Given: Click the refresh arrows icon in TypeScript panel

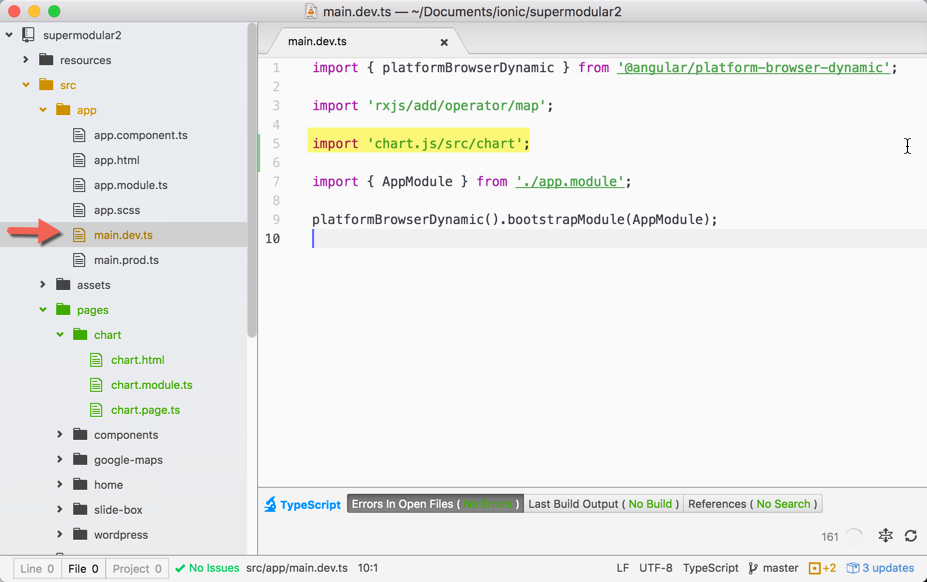Looking at the screenshot, I should pyautogui.click(x=911, y=536).
